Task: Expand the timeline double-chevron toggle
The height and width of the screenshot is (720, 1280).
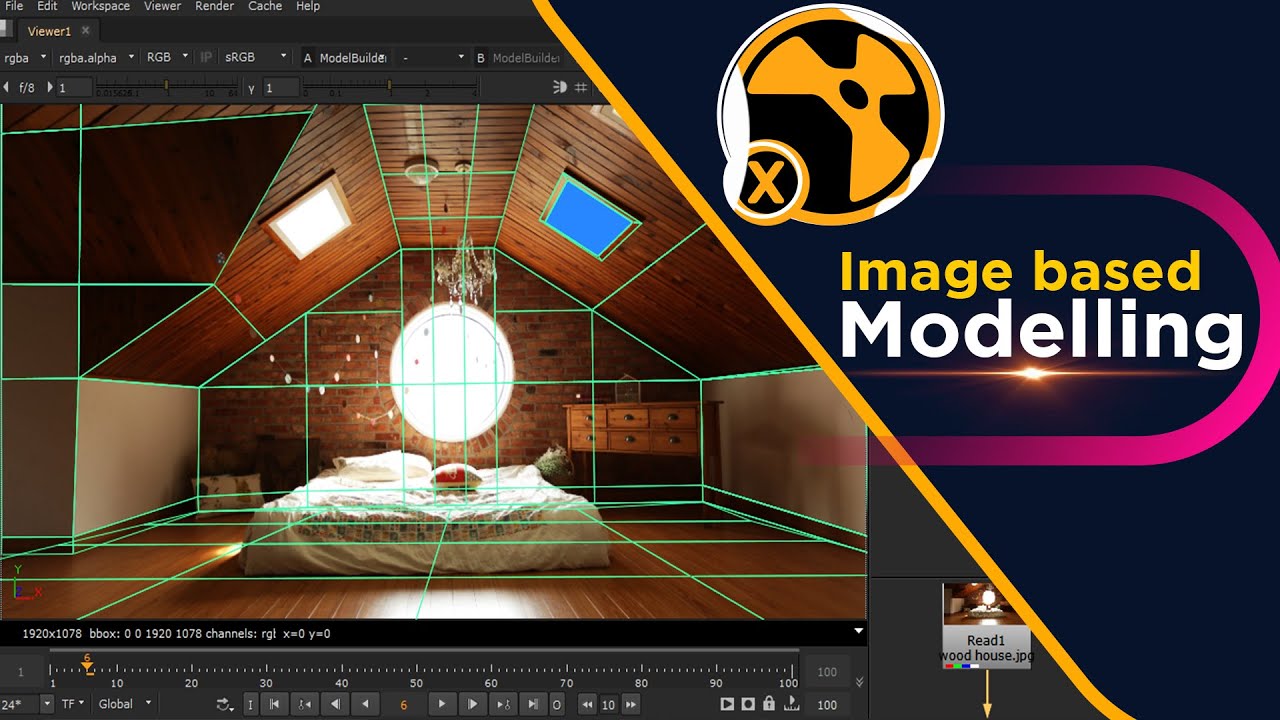Action: (x=859, y=682)
